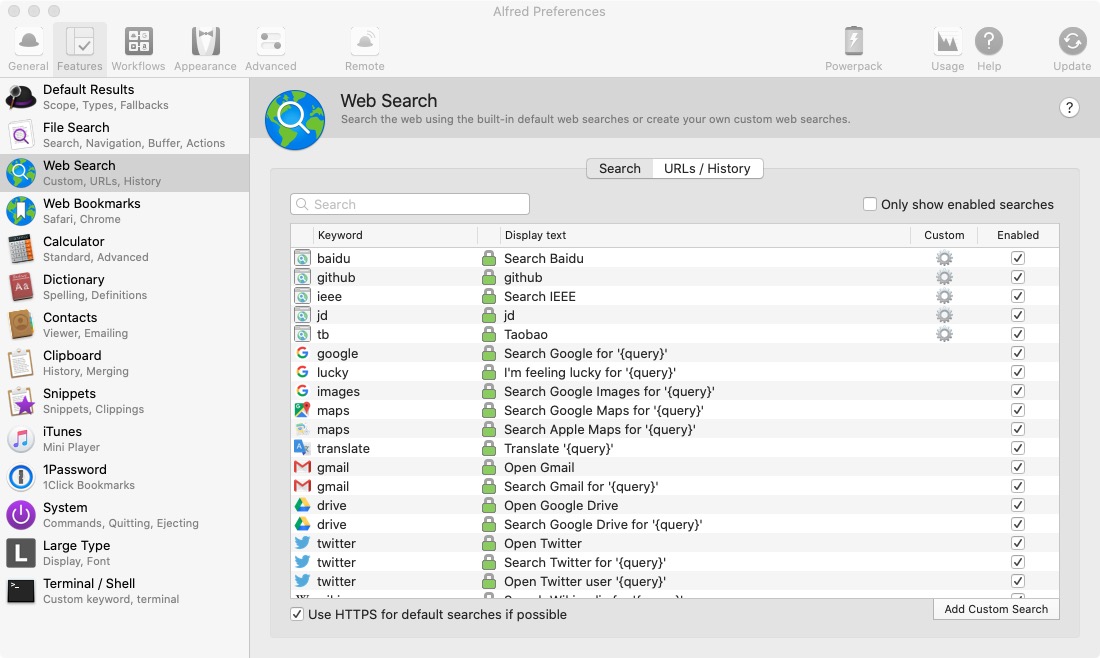
Task: Click the Display text column header
Action: 704,235
